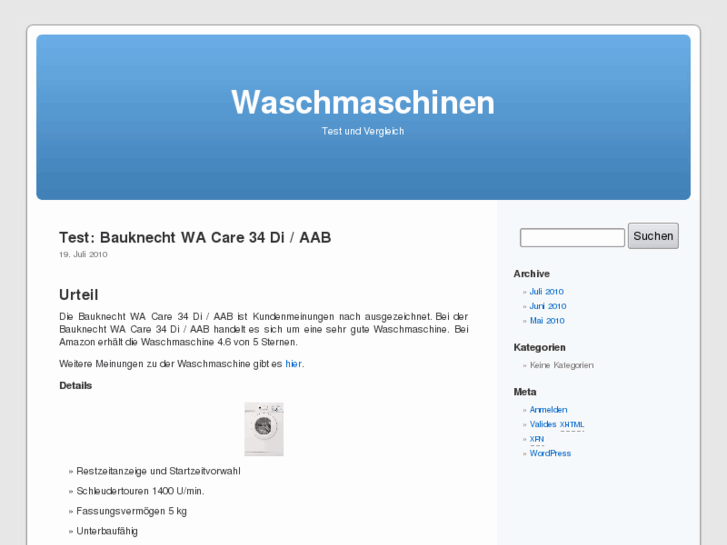Select the Kategorien sidebar heading
Screen dimensions: 727x545
coord(540,347)
